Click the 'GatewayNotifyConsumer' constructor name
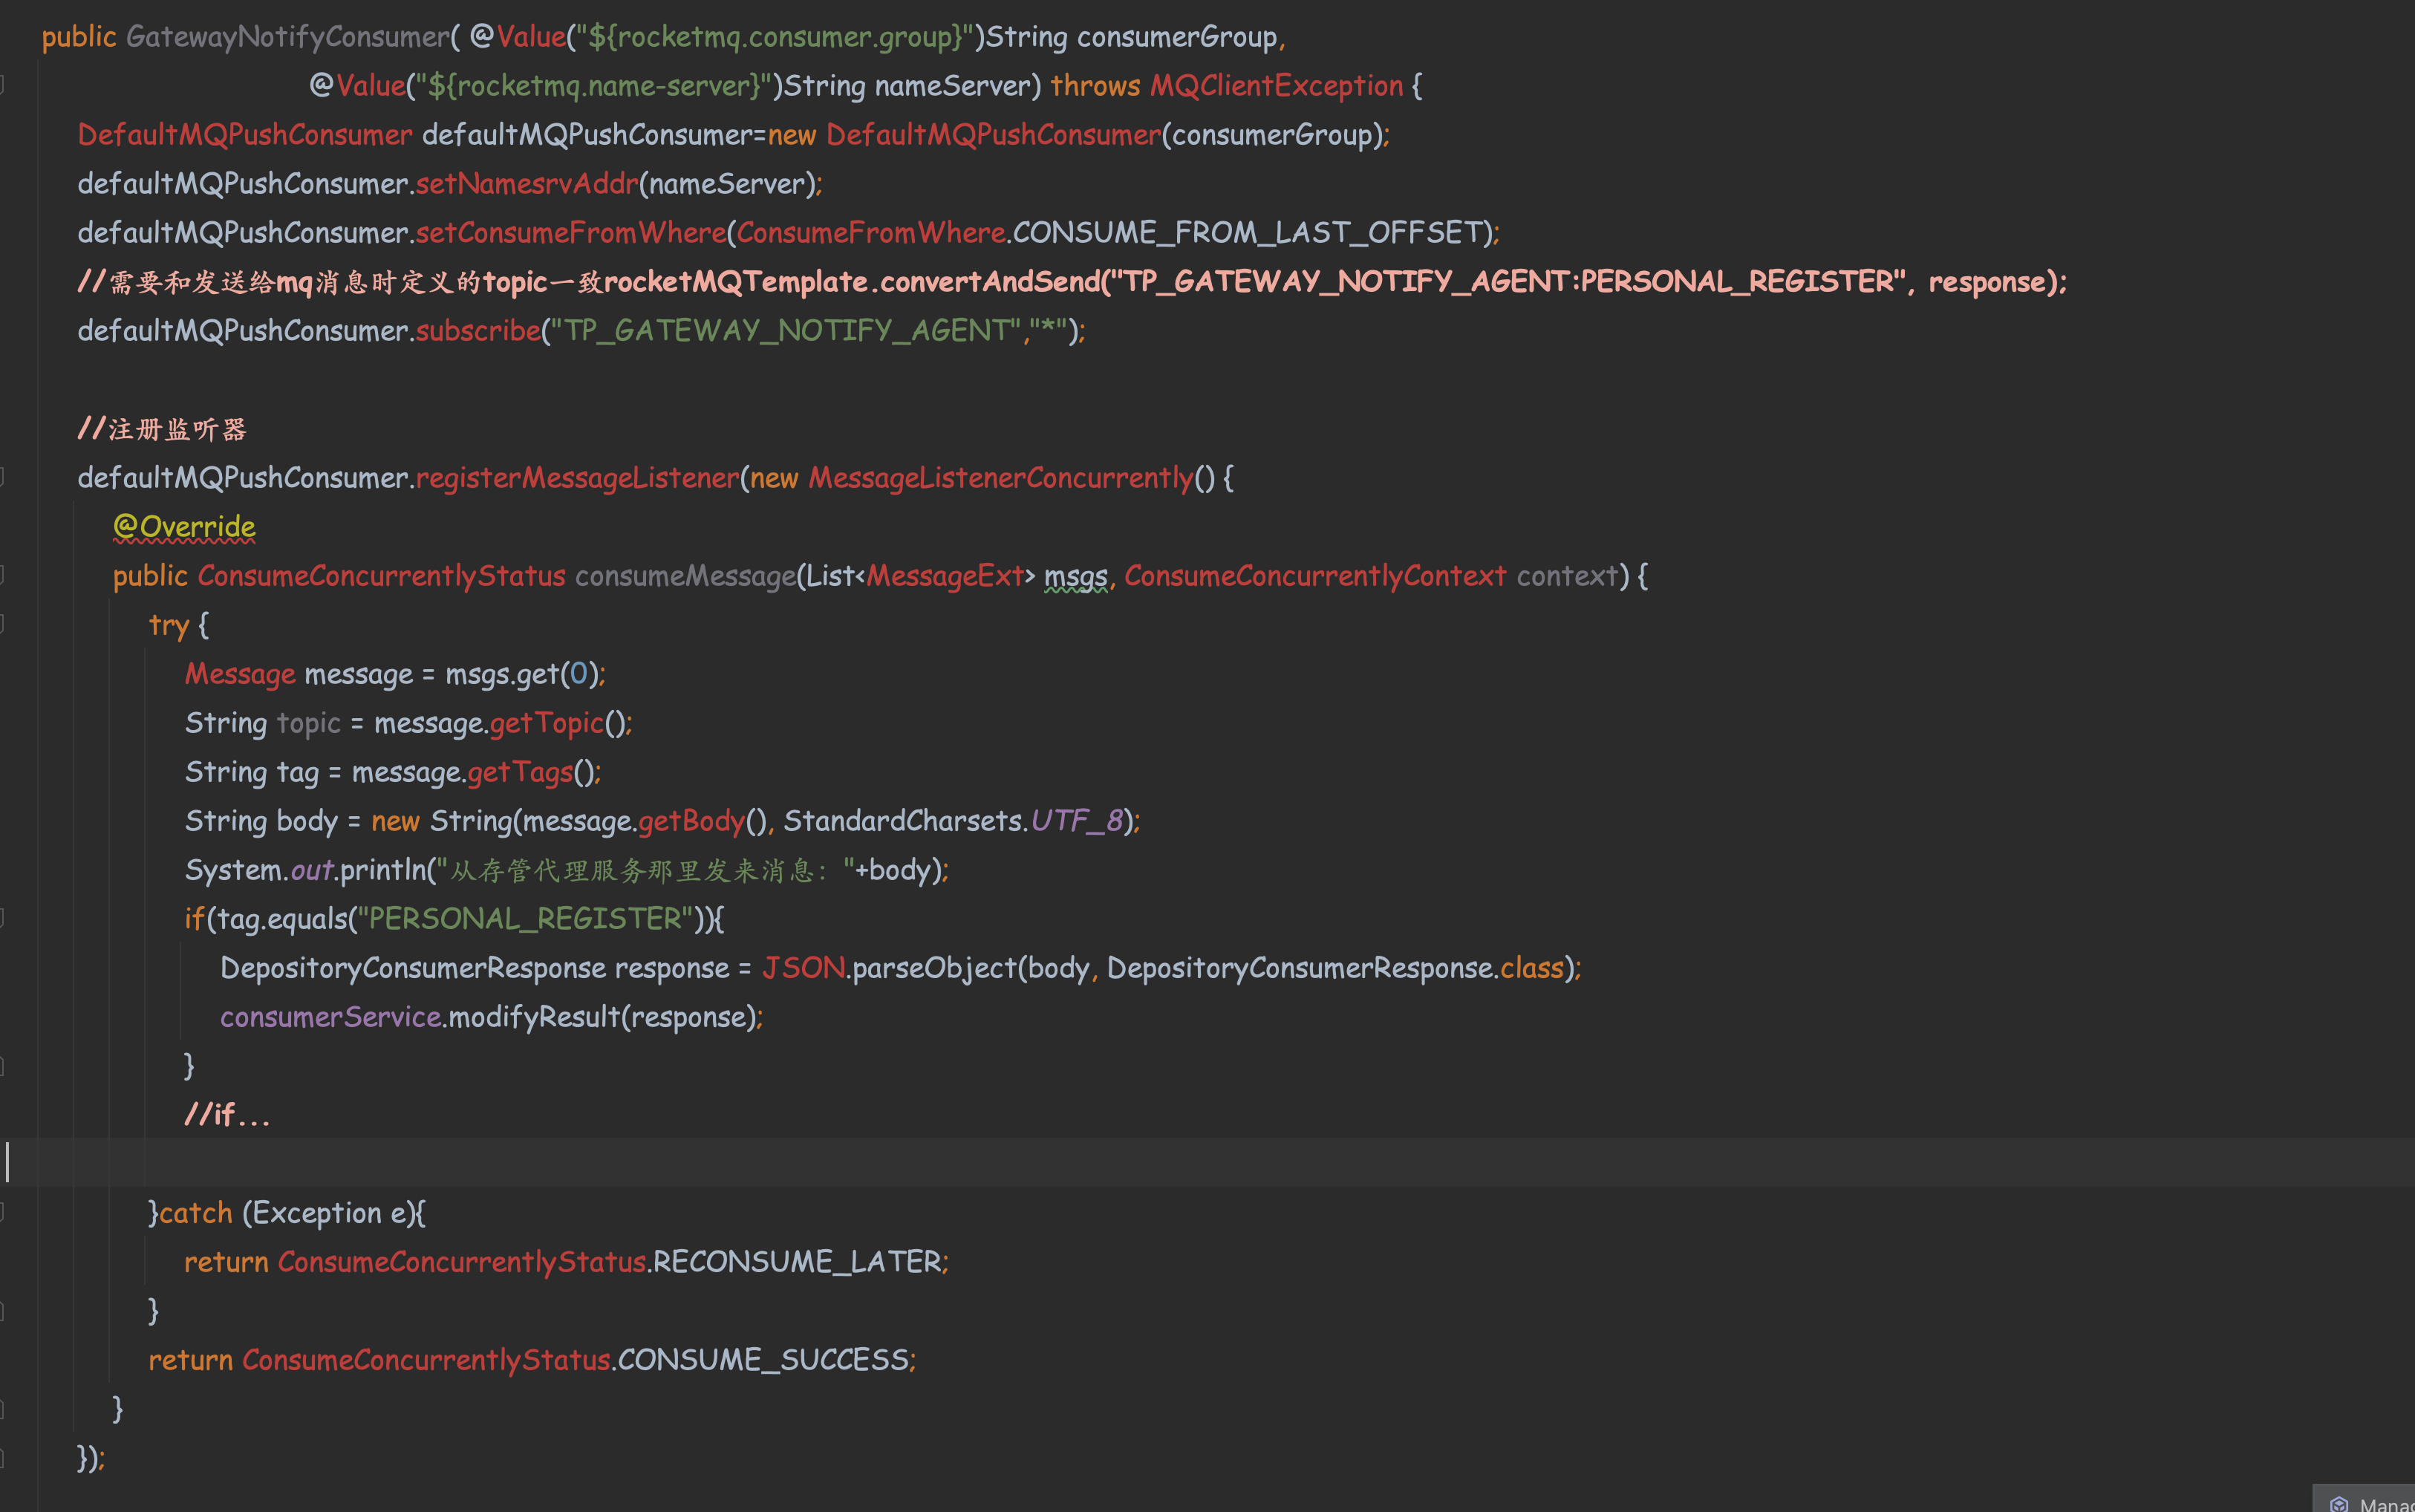 (288, 38)
